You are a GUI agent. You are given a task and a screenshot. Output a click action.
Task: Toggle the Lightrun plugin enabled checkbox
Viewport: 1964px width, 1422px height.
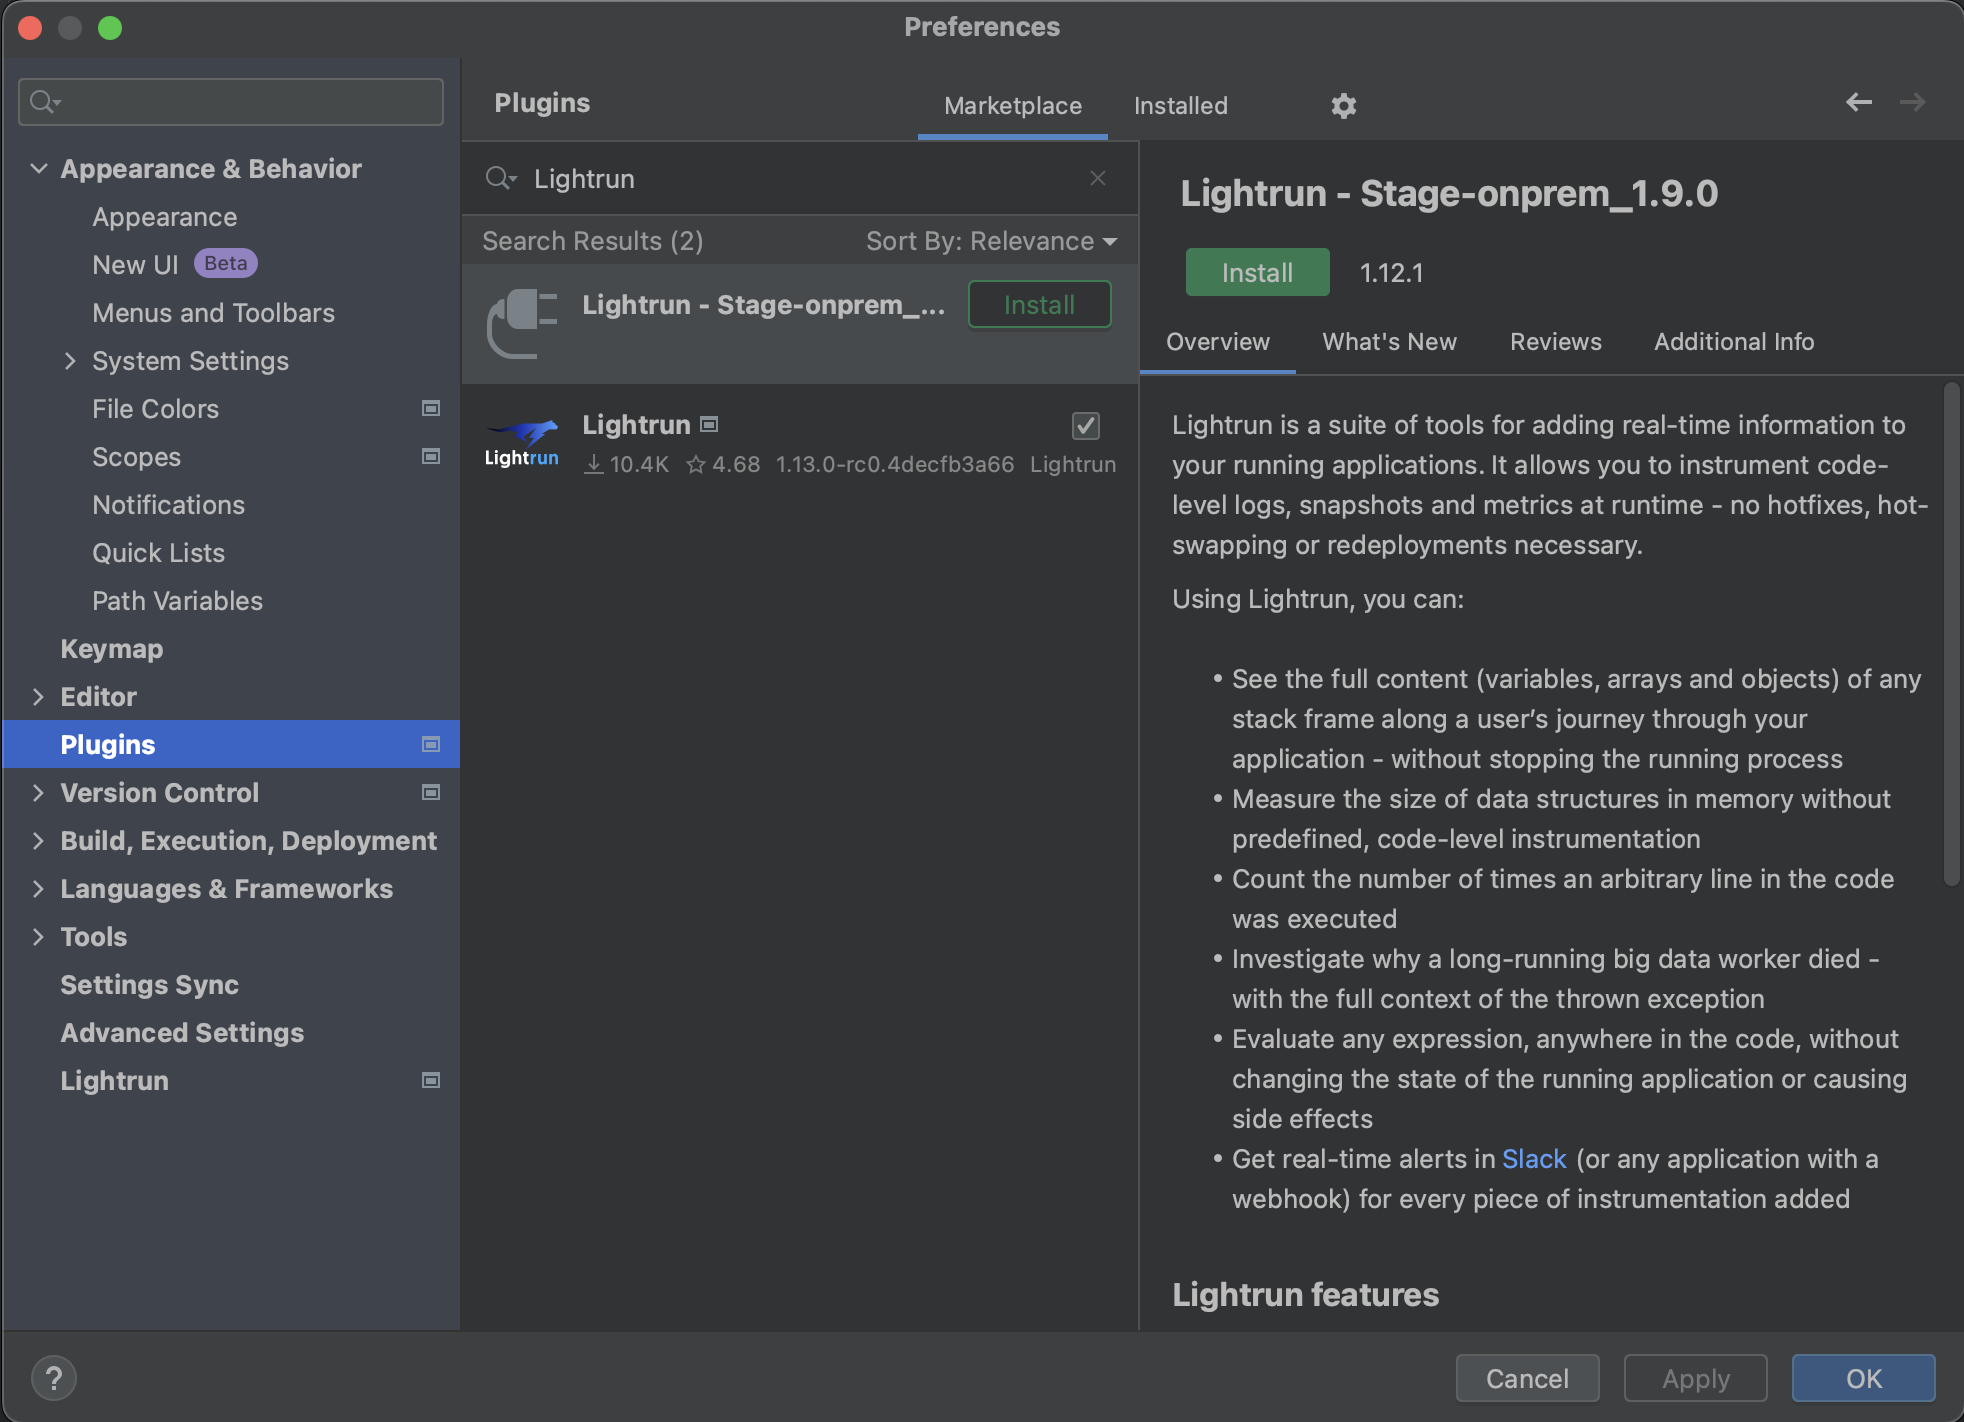1085,426
